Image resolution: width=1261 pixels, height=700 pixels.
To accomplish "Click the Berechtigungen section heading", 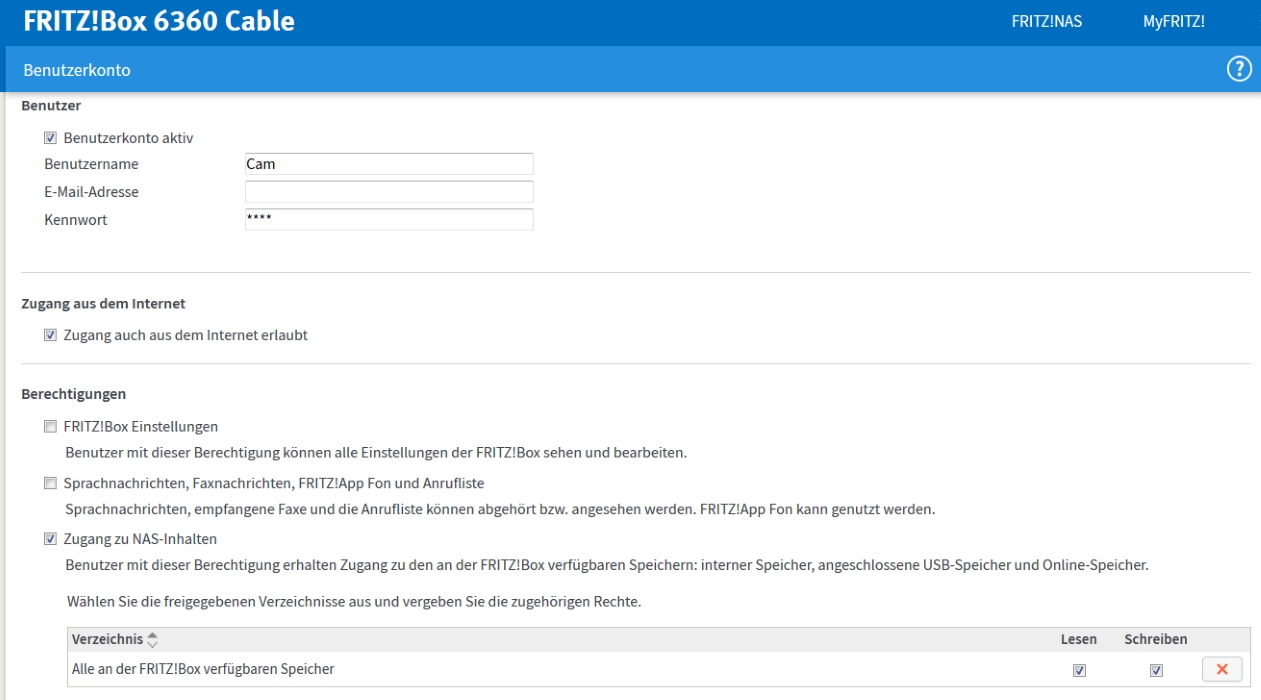I will tap(74, 394).
